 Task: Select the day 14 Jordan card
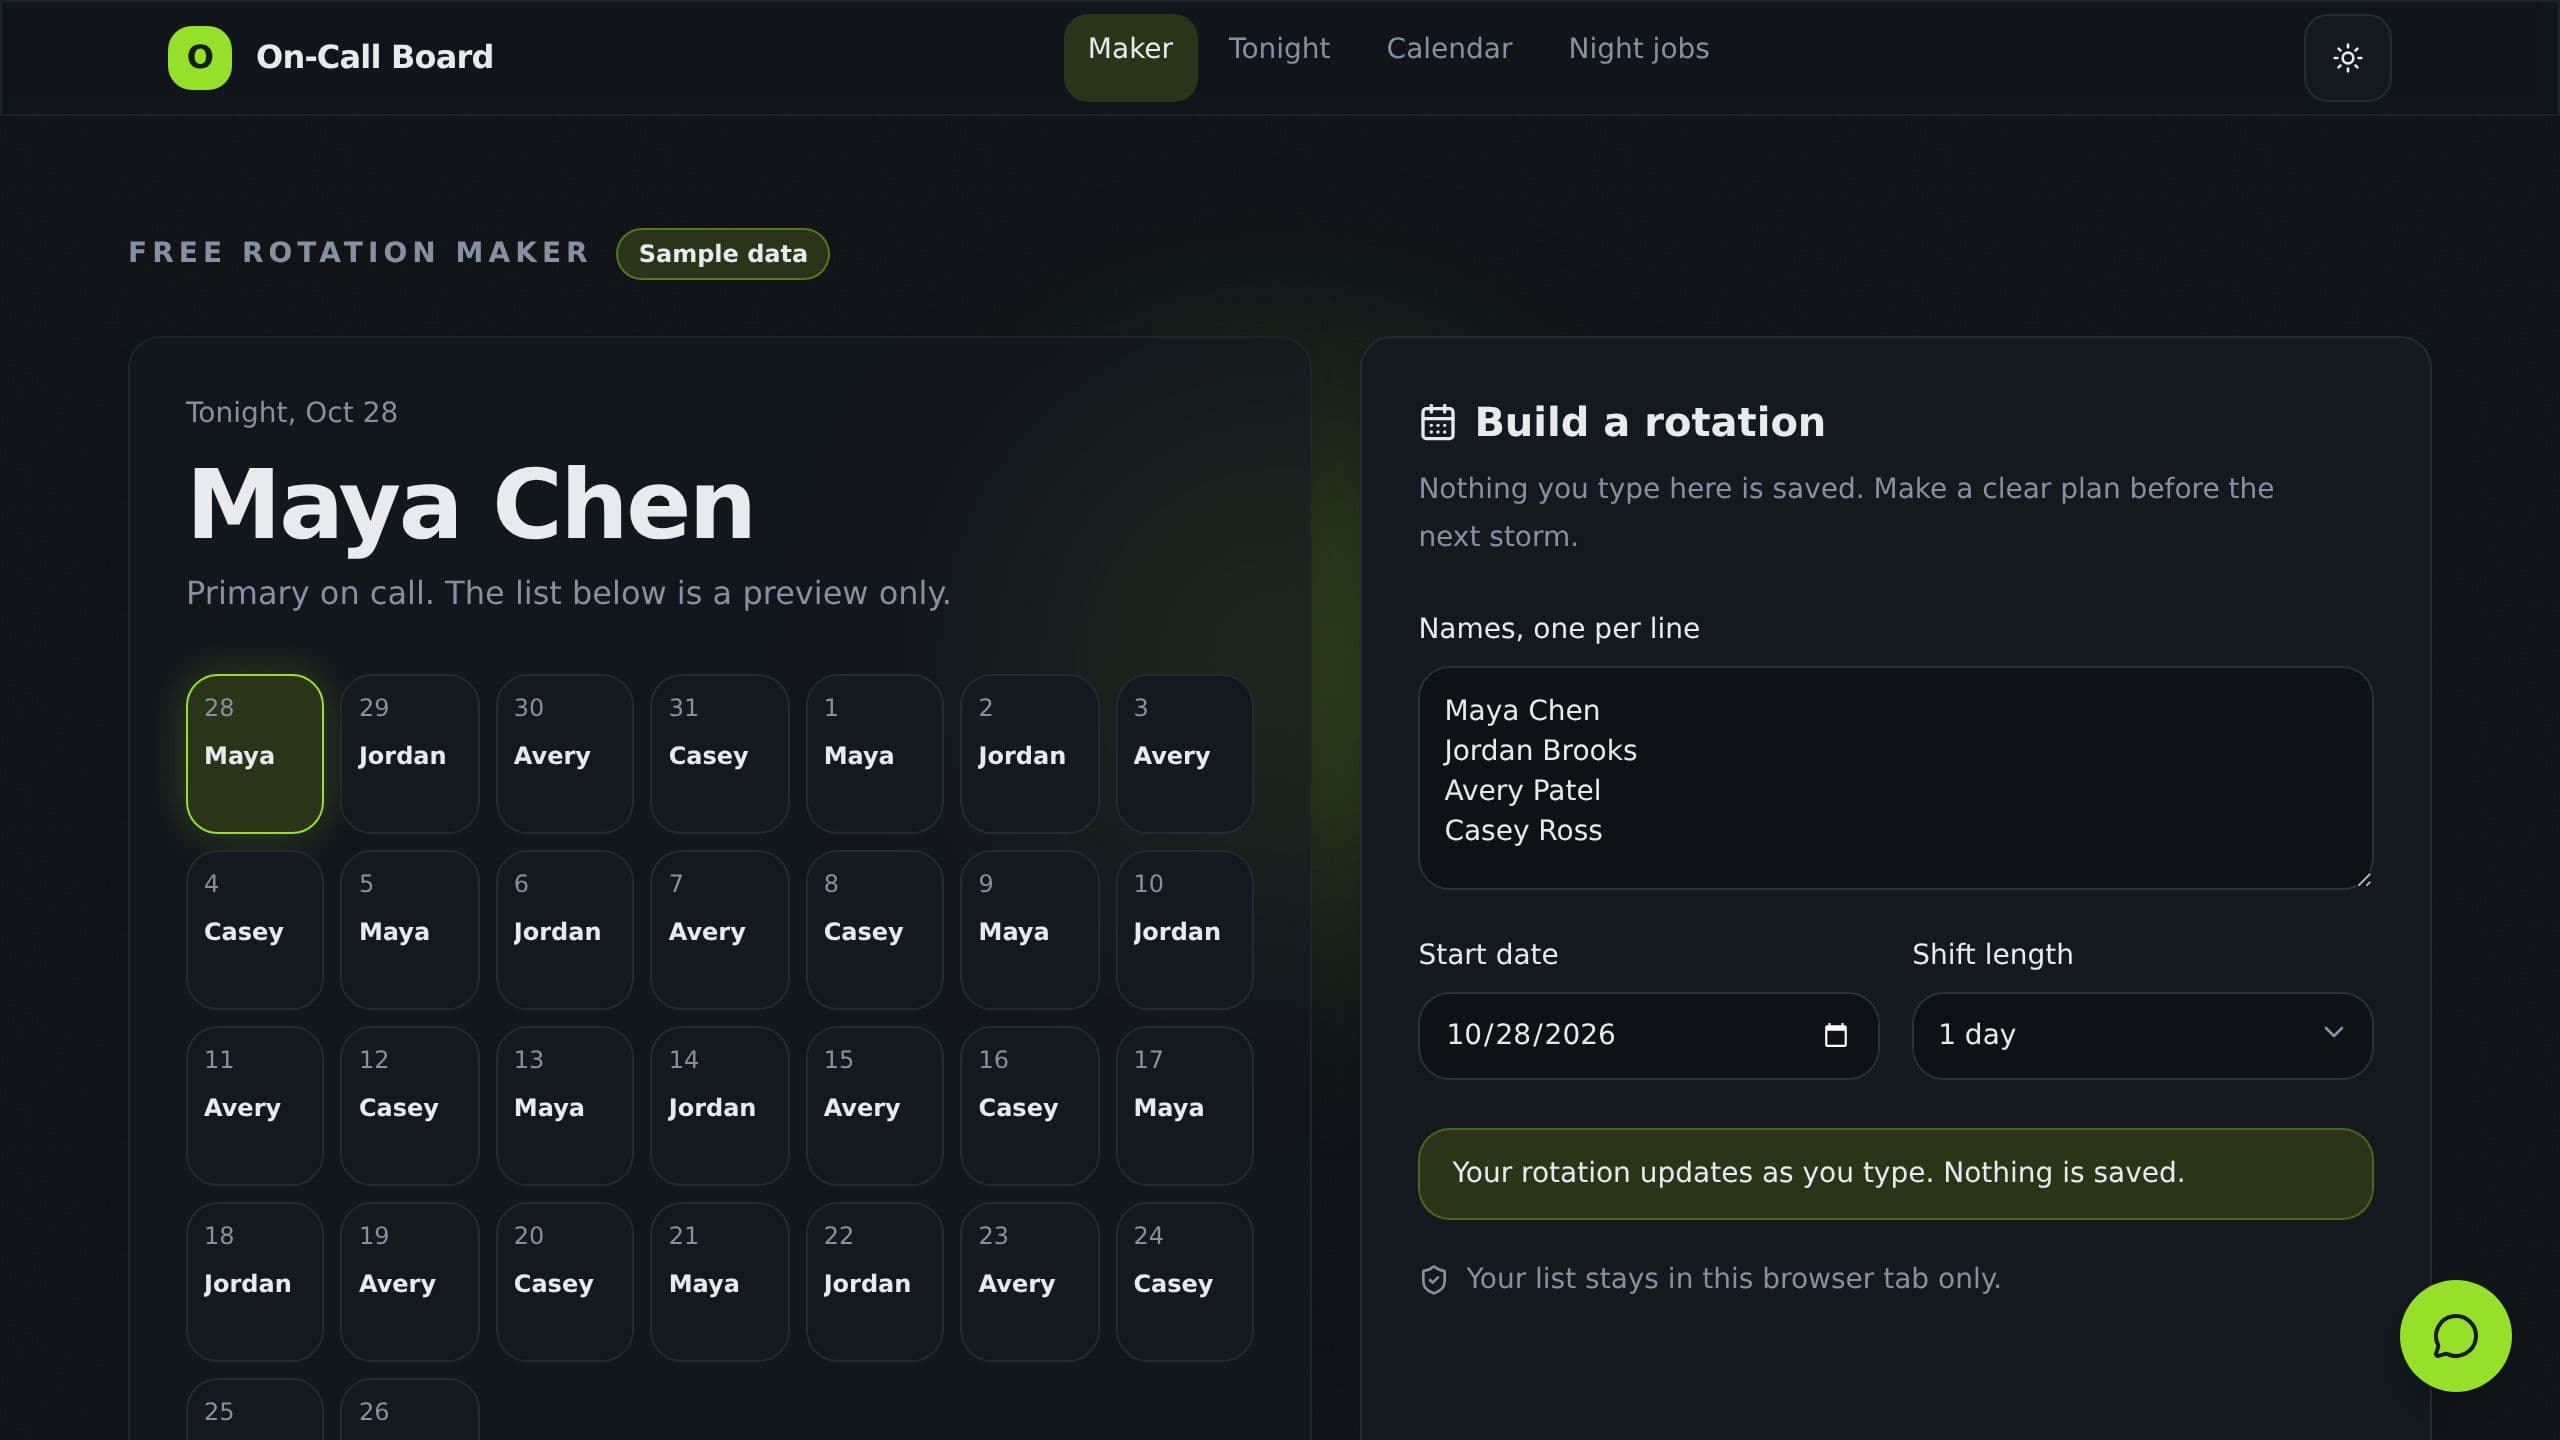tap(720, 1106)
